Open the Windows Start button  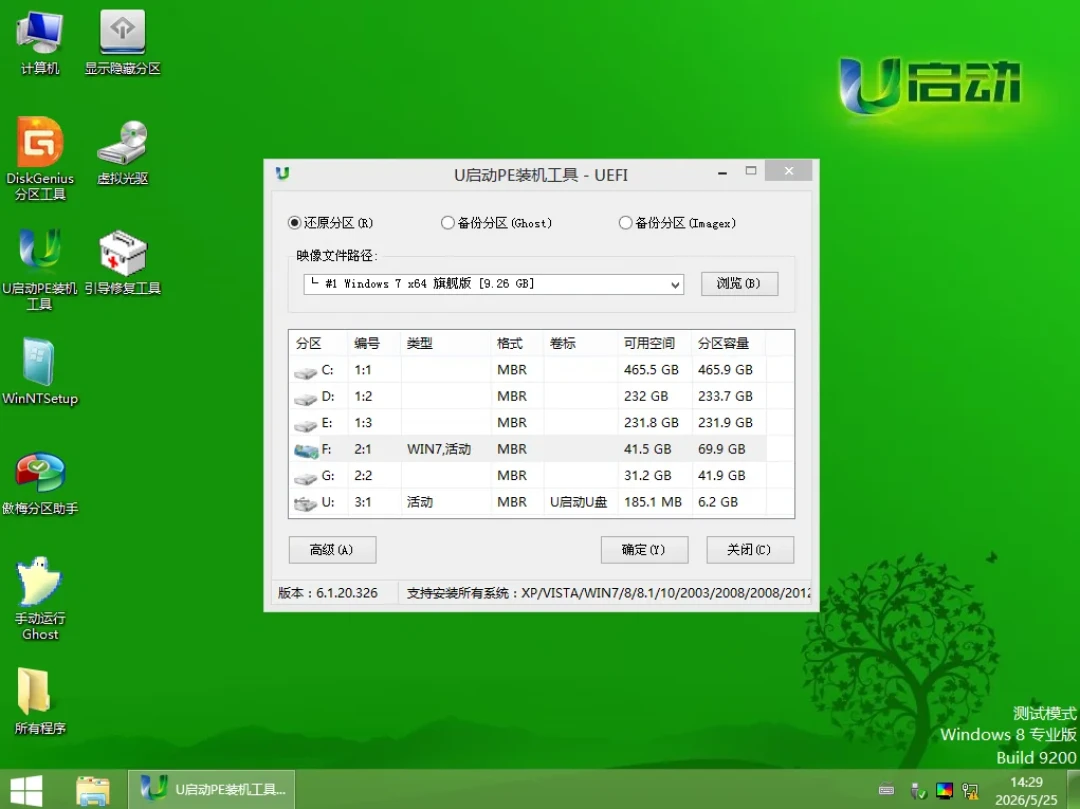[26, 790]
